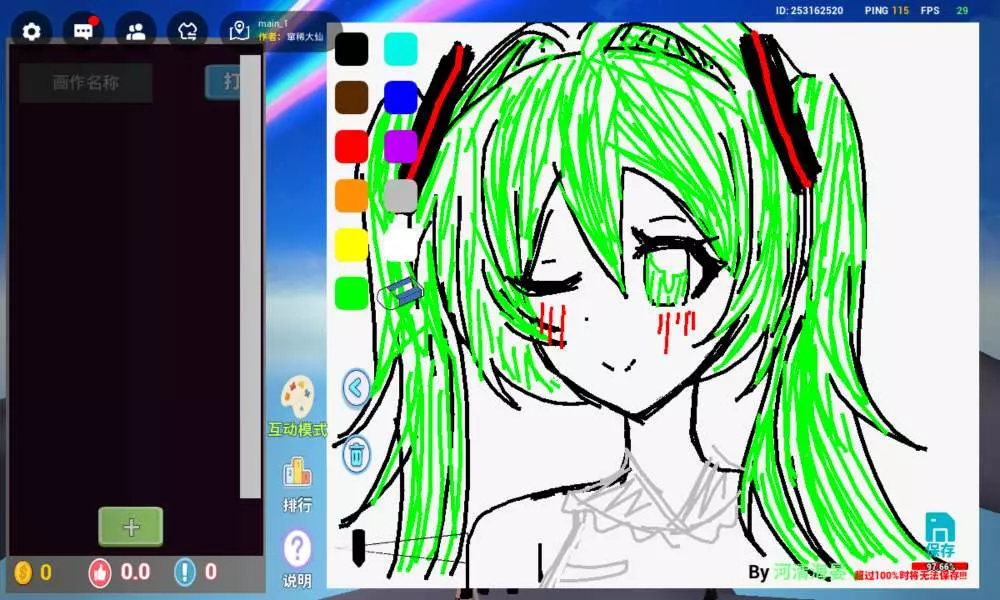The image size is (1000, 600).
Task: Click the trash can clear button
Action: click(x=356, y=454)
